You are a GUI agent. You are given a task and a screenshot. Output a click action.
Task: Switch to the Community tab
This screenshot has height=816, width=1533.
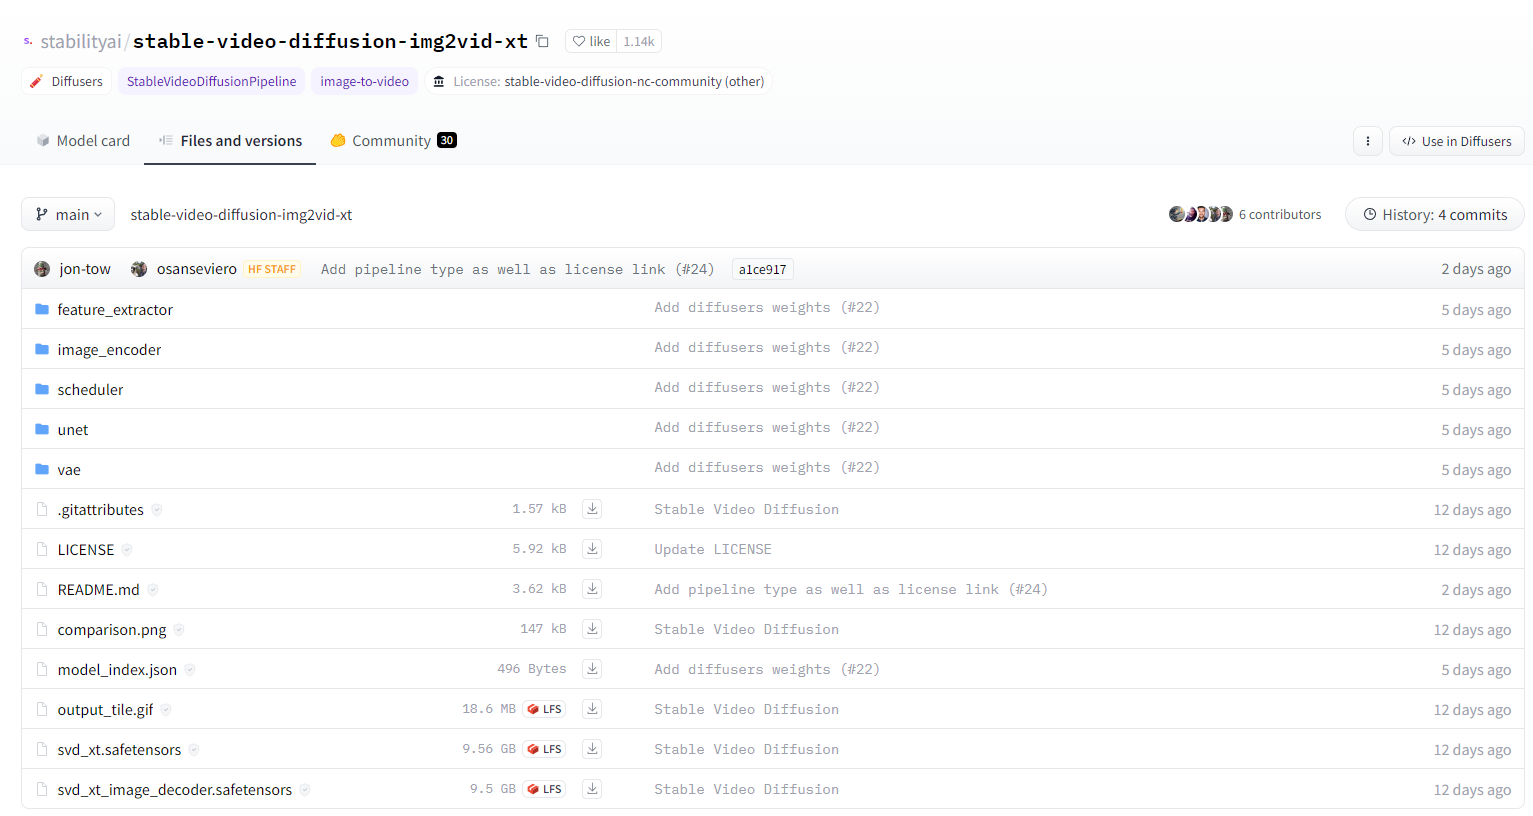(393, 141)
